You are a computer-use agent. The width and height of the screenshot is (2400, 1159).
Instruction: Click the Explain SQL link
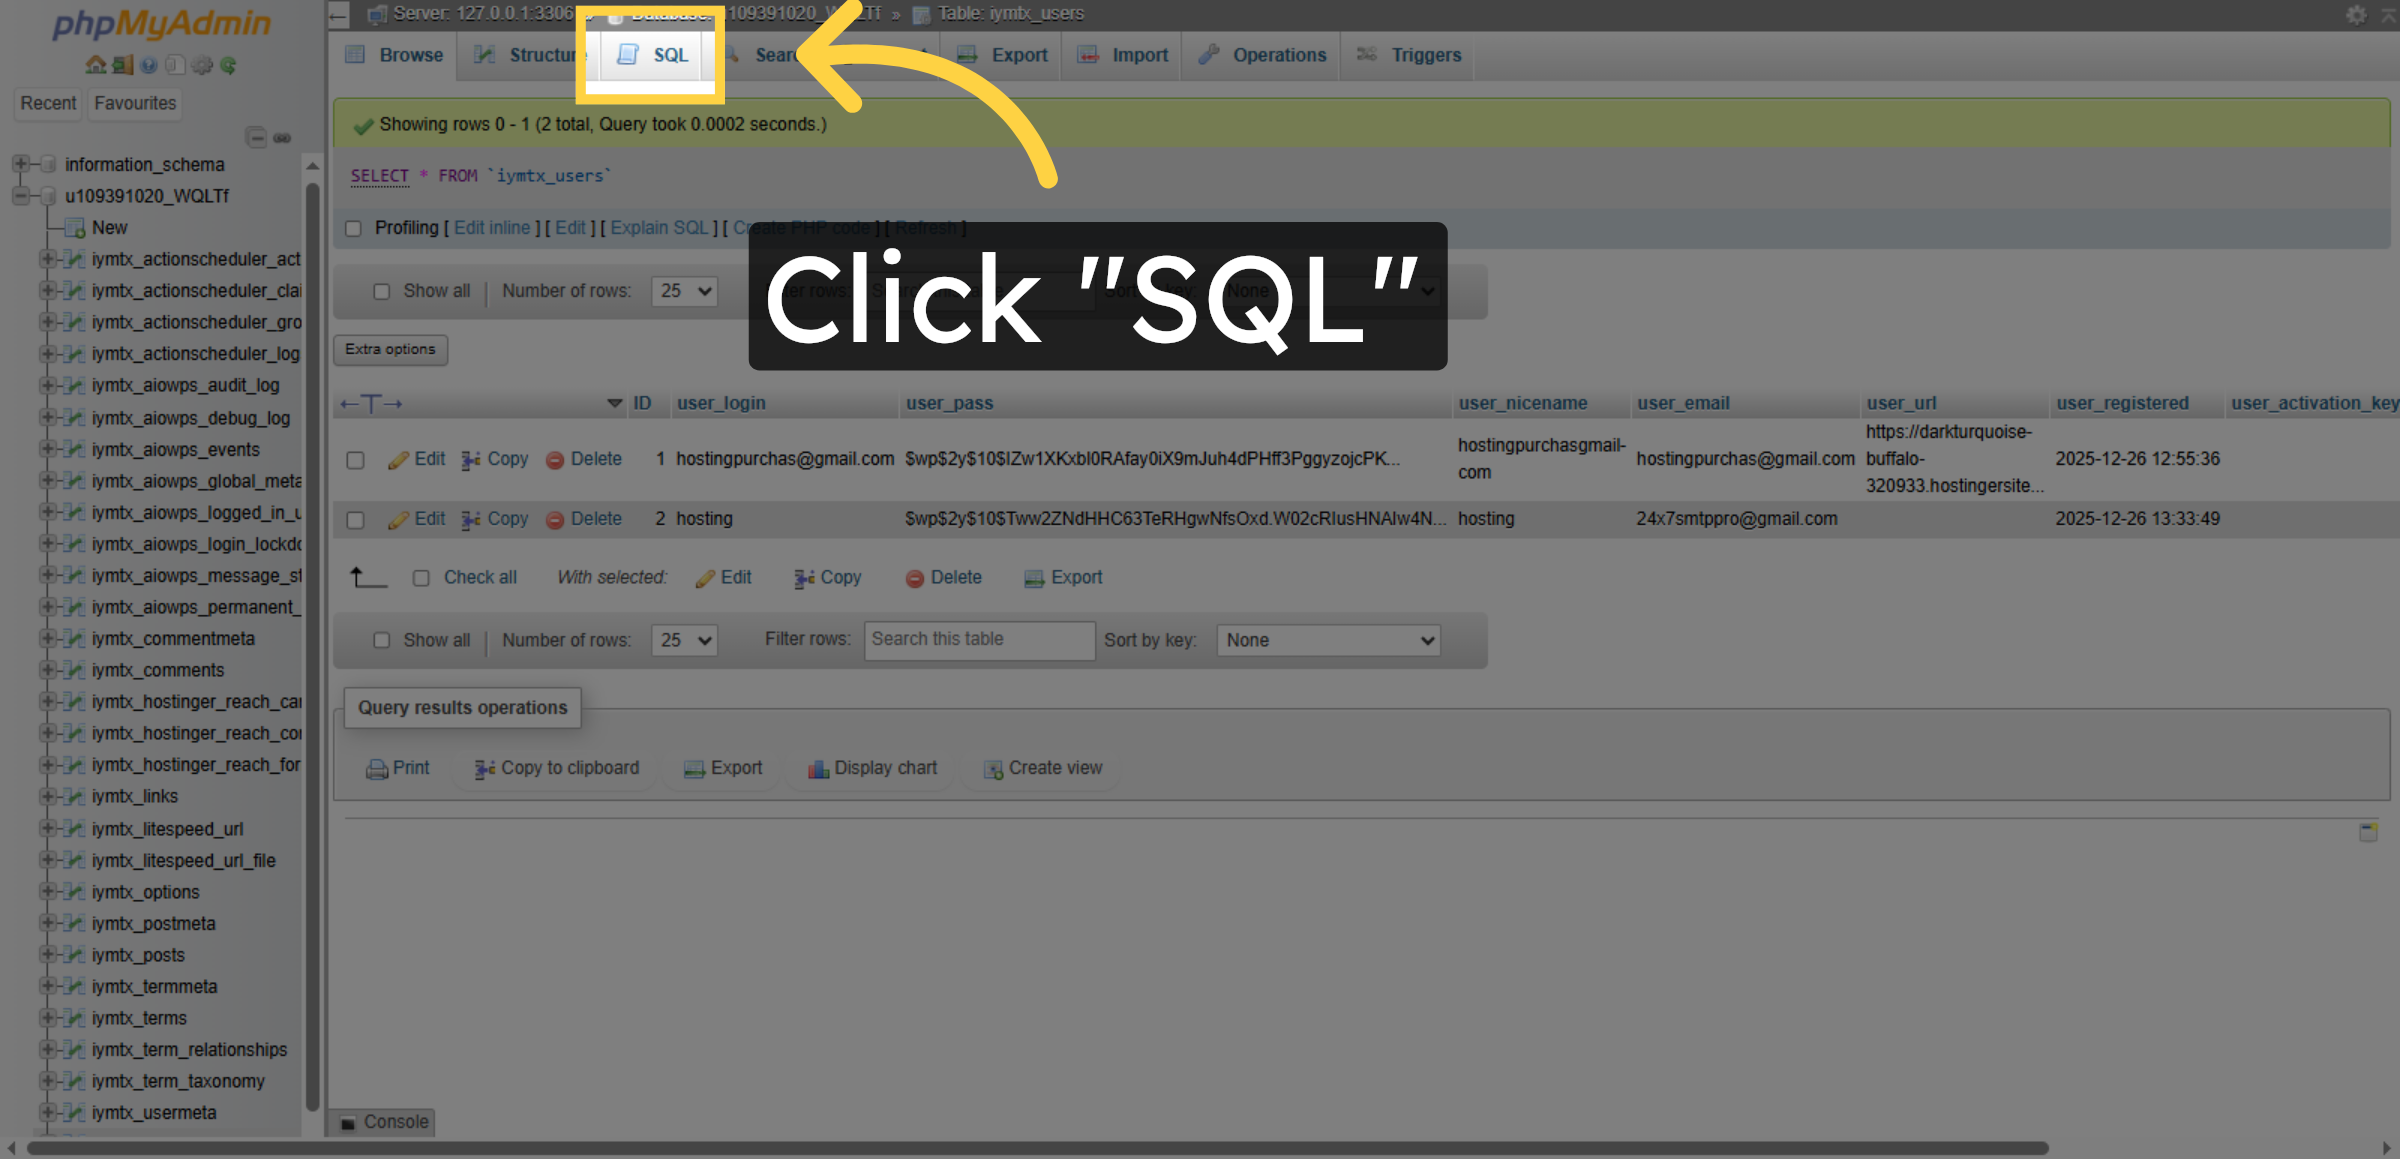pyautogui.click(x=658, y=228)
